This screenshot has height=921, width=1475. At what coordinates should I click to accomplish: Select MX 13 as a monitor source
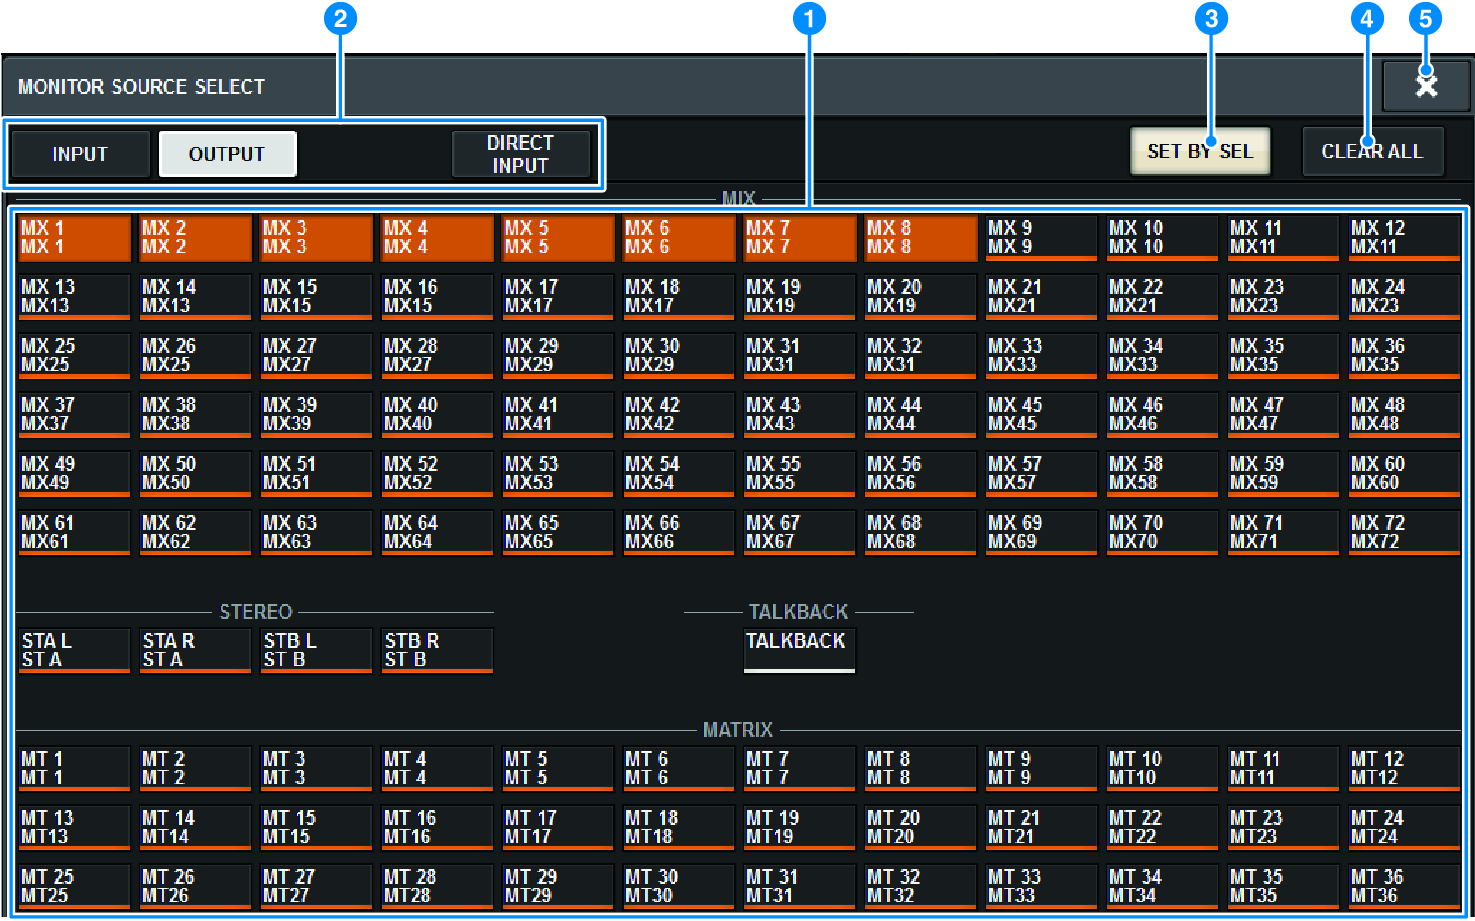pos(74,296)
